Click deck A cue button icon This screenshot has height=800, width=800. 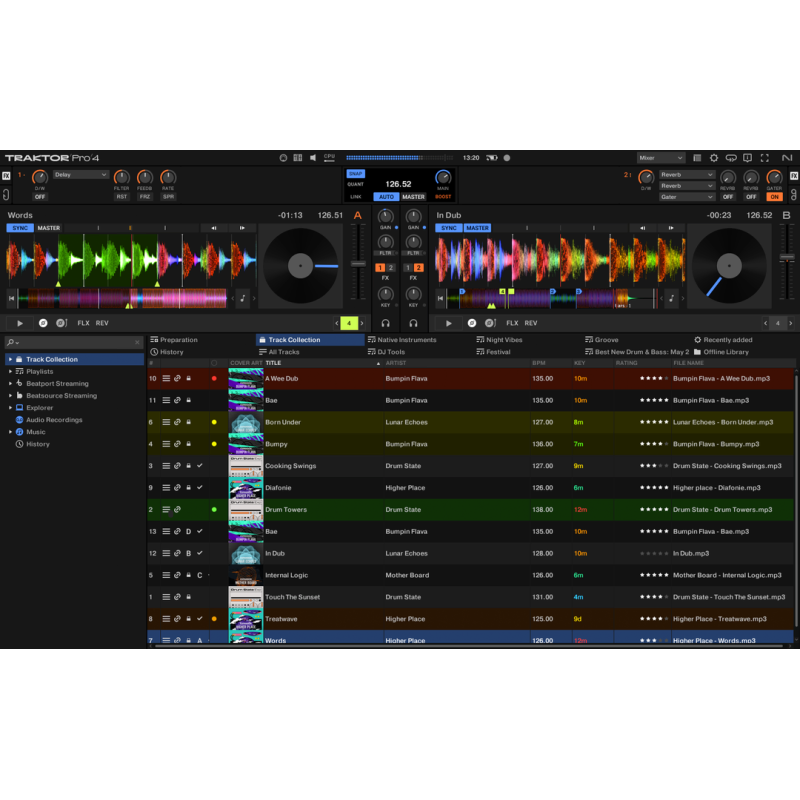43,323
